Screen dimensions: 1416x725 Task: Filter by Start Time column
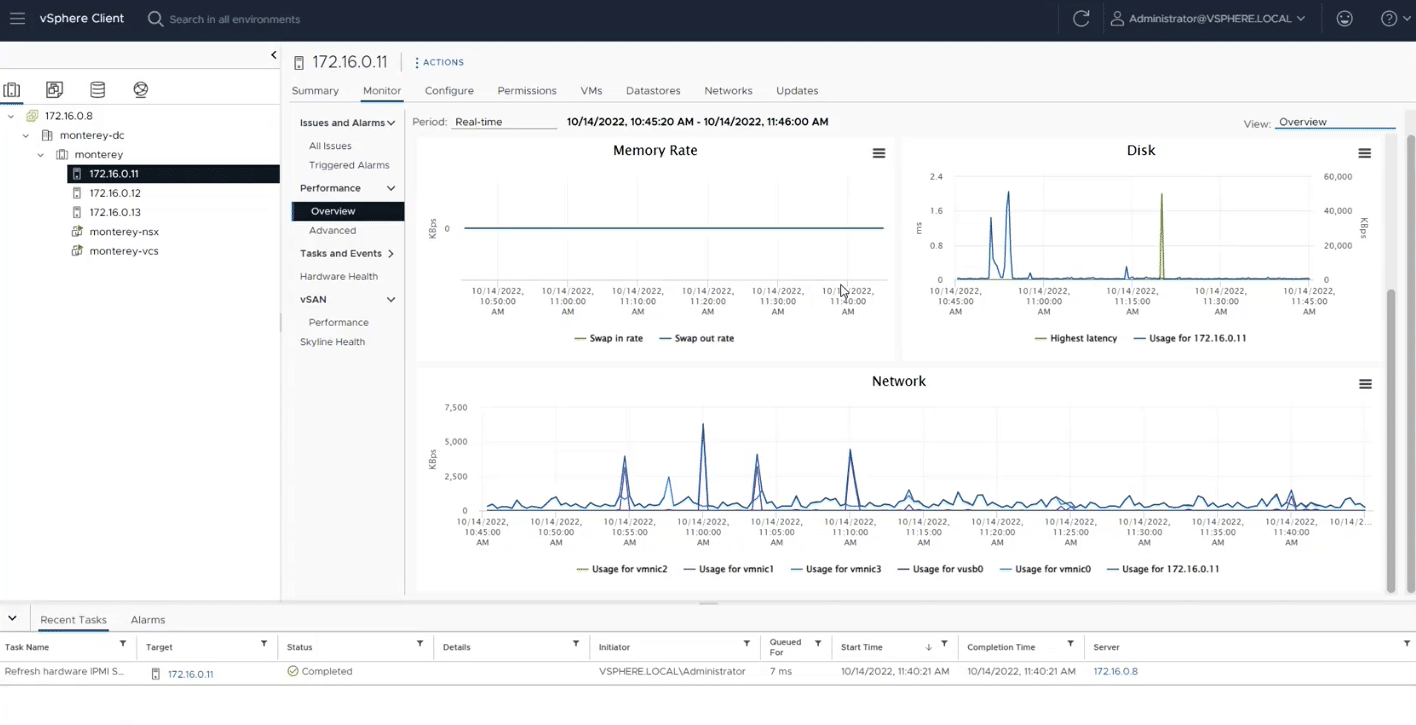(944, 644)
